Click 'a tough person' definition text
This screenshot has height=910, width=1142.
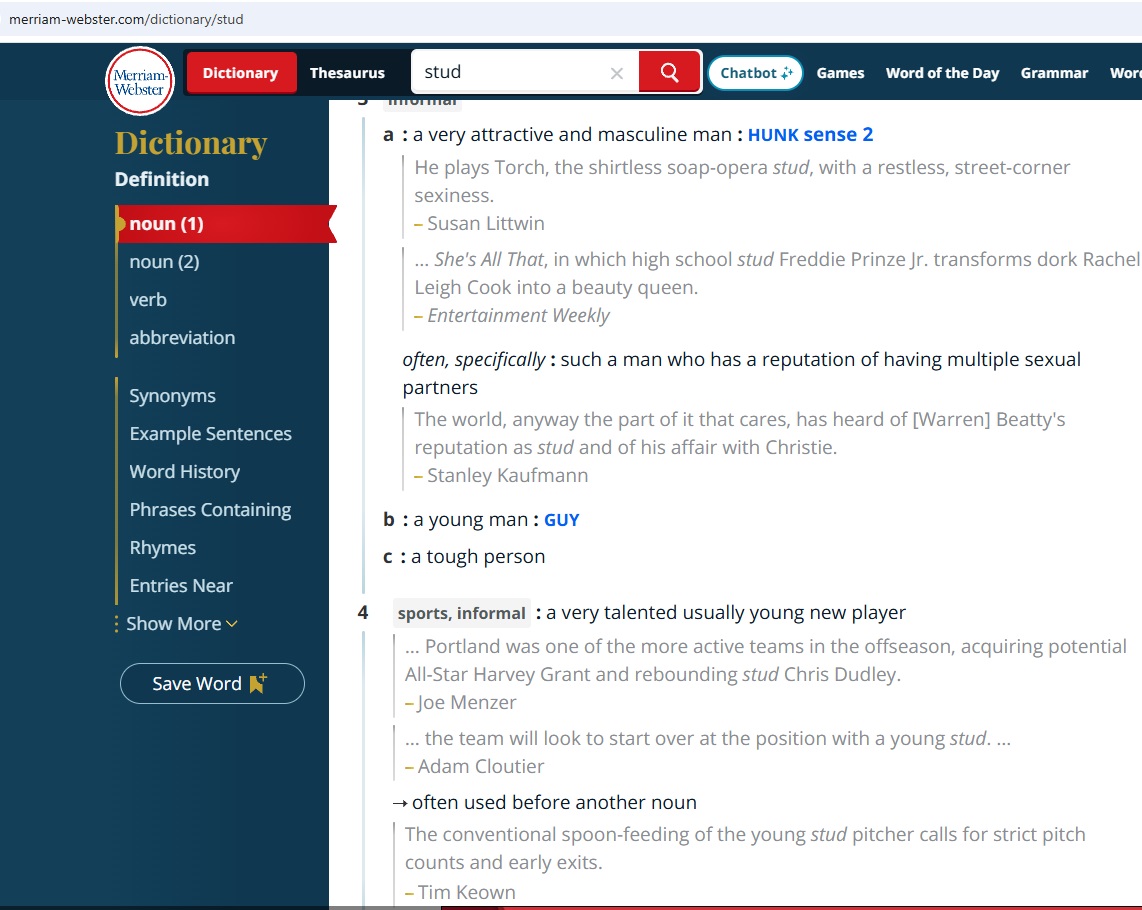pos(478,557)
